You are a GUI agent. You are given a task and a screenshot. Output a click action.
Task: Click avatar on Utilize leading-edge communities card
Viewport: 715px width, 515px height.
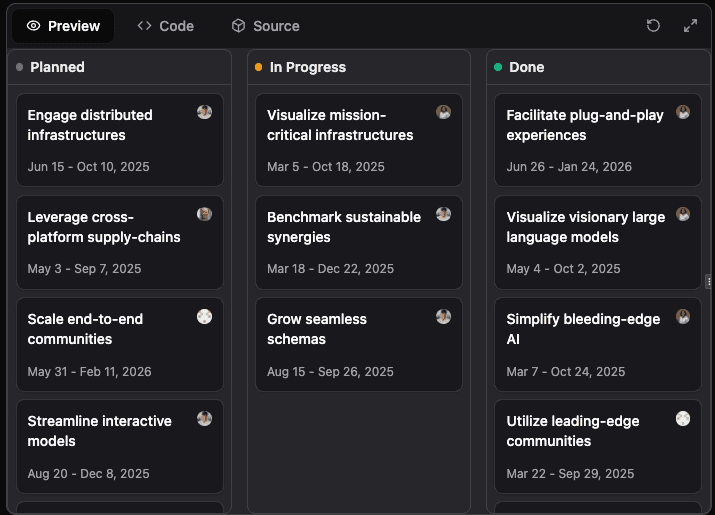(x=684, y=418)
